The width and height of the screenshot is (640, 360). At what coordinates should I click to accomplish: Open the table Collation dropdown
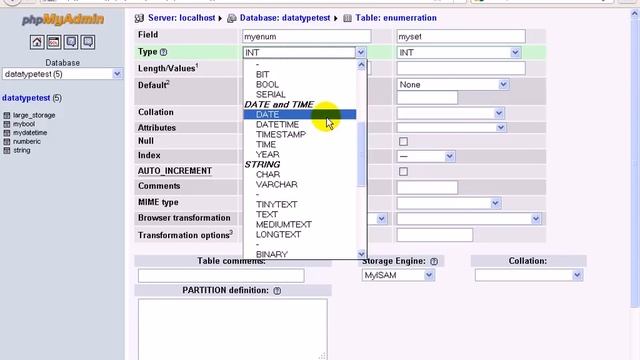[x=529, y=276]
